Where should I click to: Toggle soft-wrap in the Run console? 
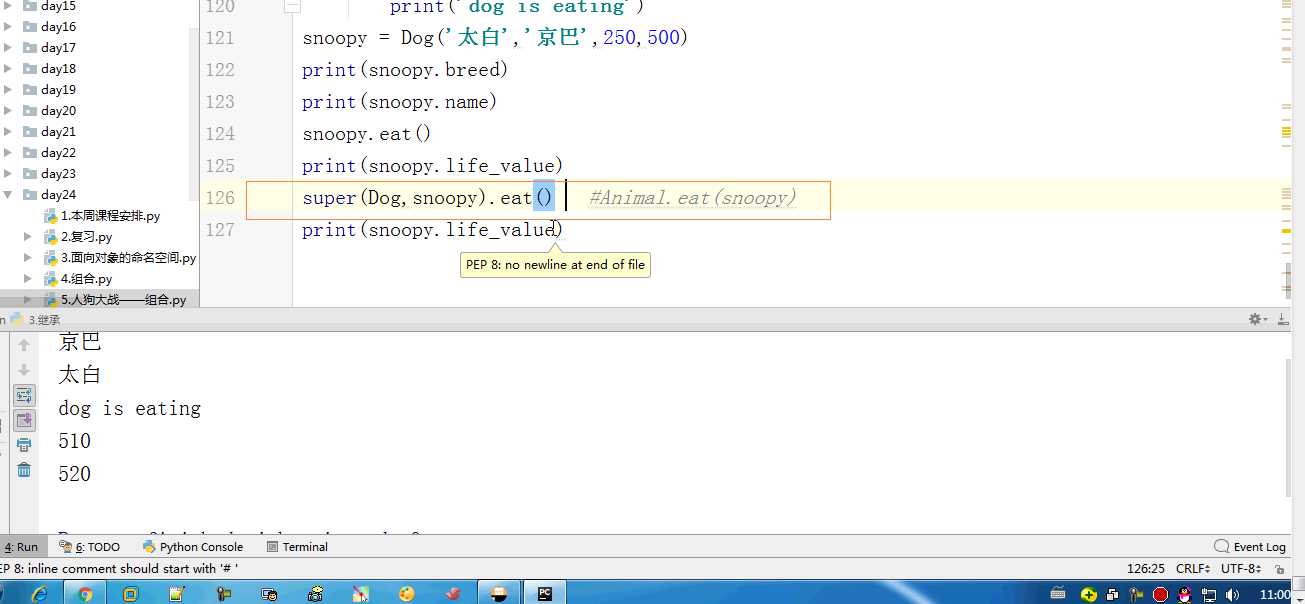[x=24, y=395]
